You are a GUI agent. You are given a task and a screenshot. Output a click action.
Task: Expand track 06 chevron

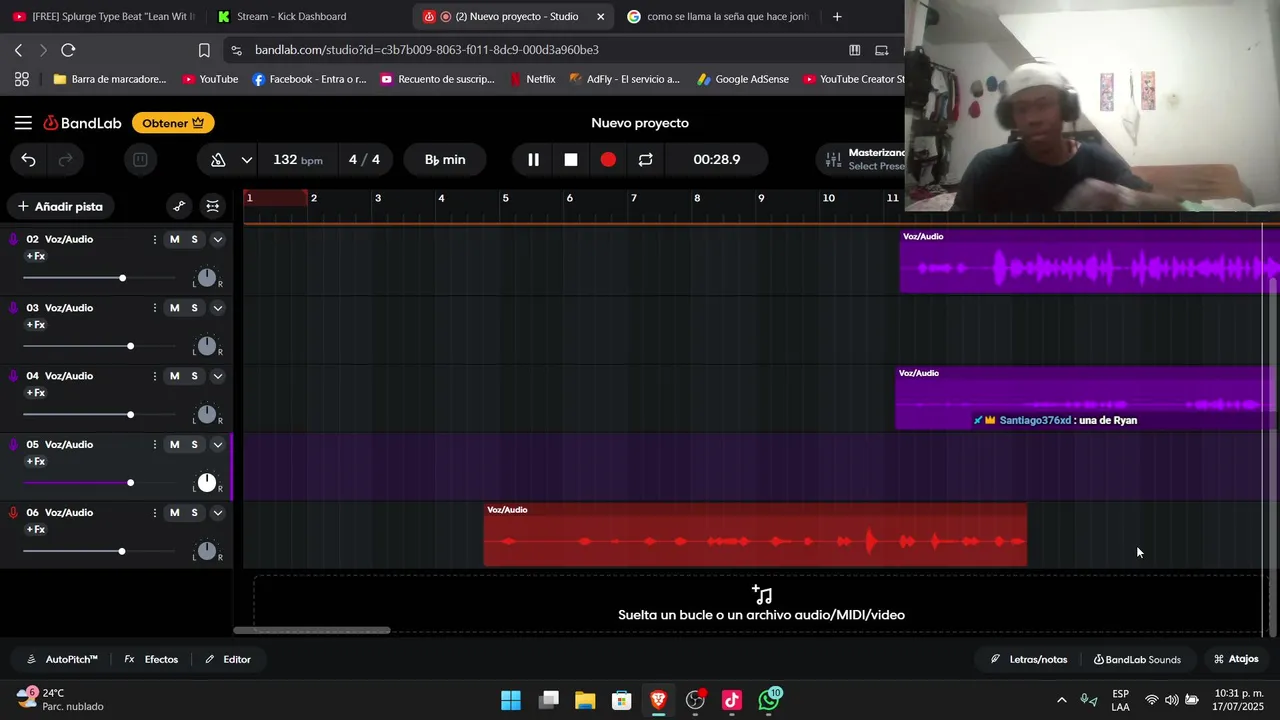(217, 513)
